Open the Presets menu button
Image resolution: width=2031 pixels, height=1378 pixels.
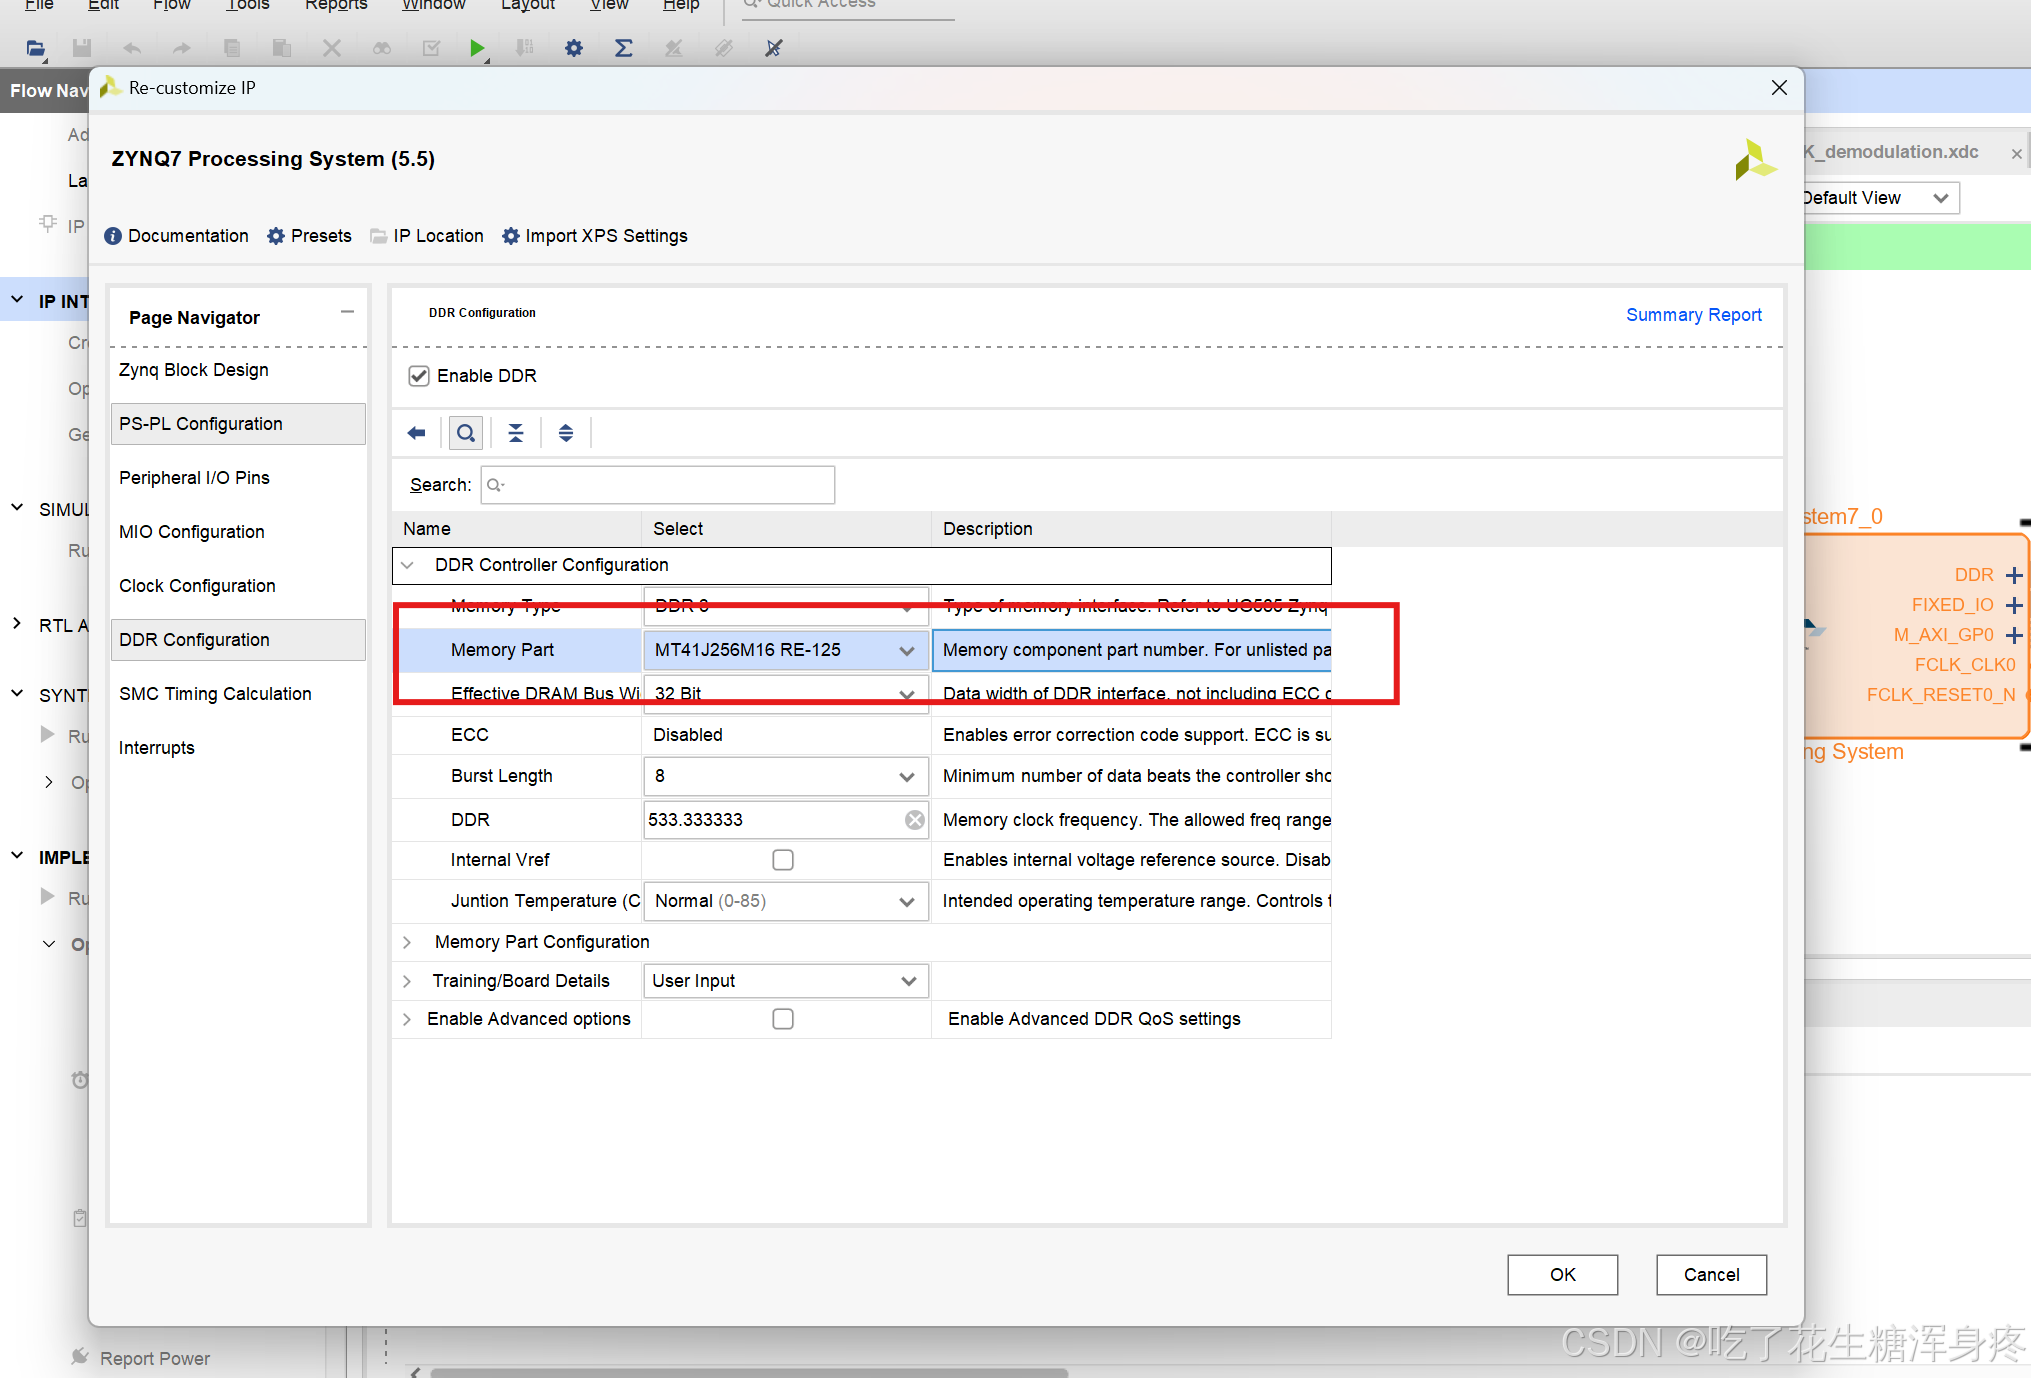click(x=309, y=236)
